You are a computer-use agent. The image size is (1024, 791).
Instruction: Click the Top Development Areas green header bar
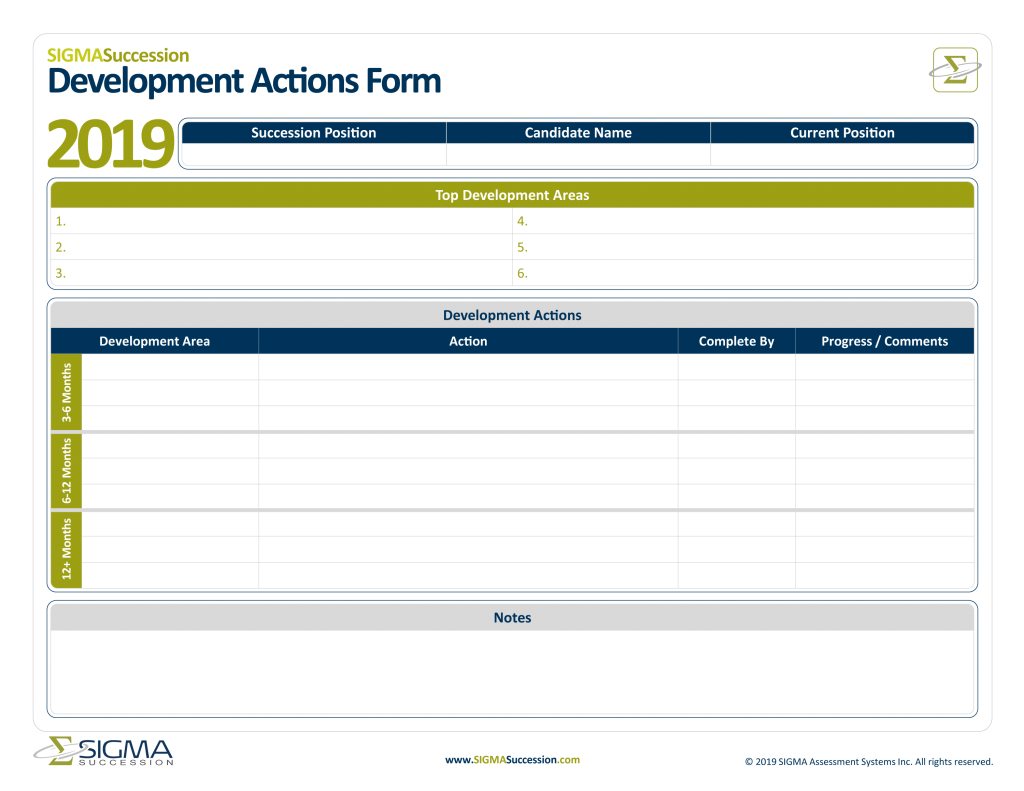coord(512,195)
